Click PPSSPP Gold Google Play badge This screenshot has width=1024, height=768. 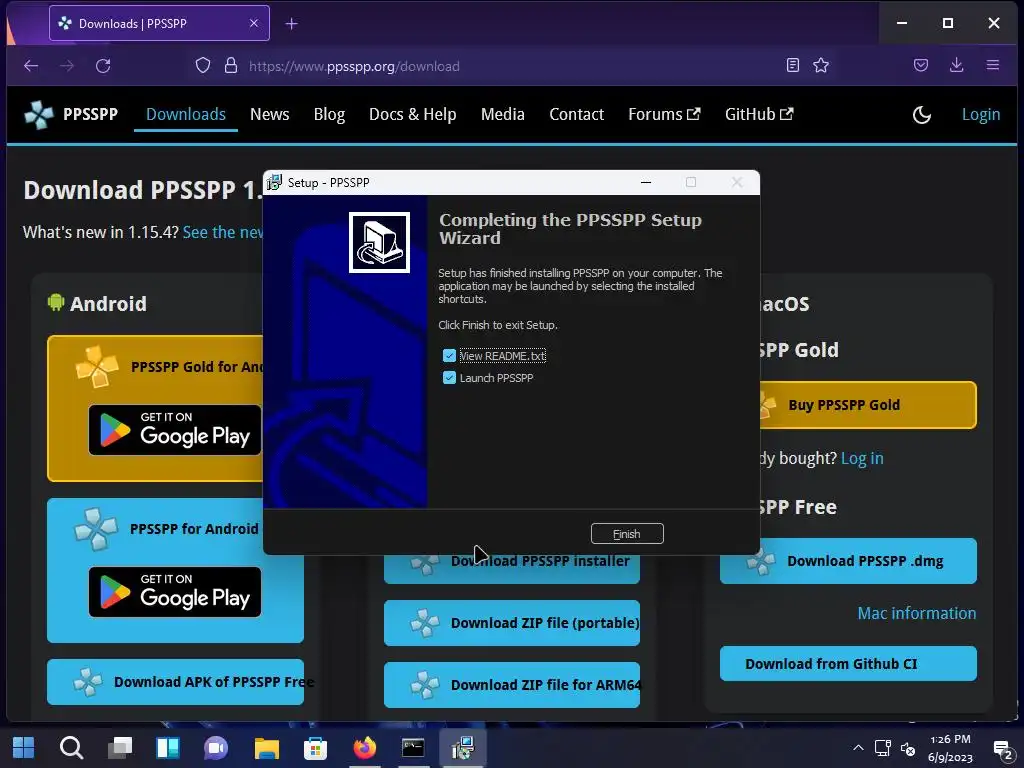click(x=174, y=430)
